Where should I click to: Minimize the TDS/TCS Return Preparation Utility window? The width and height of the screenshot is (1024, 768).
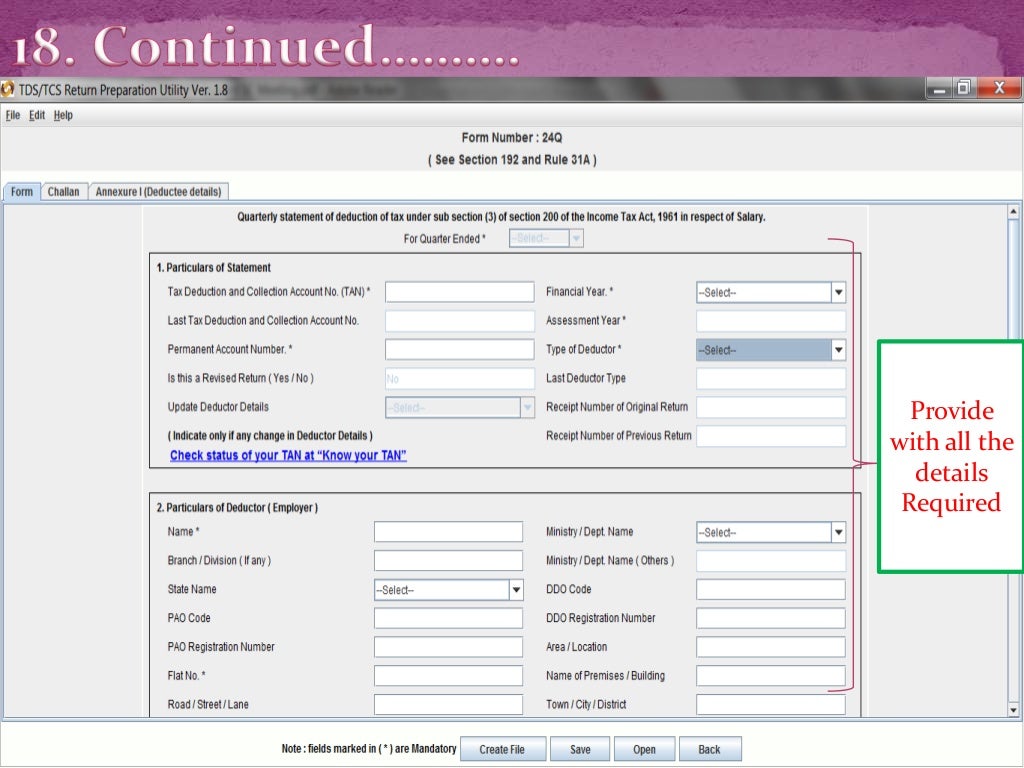pyautogui.click(x=939, y=88)
